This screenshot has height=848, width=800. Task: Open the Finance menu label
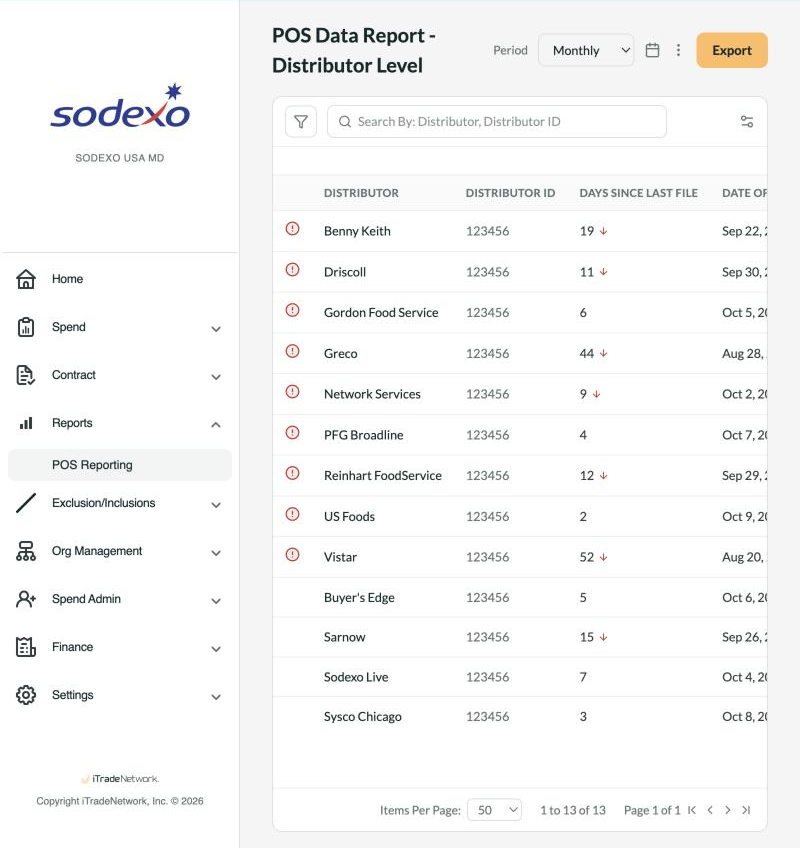click(x=72, y=647)
